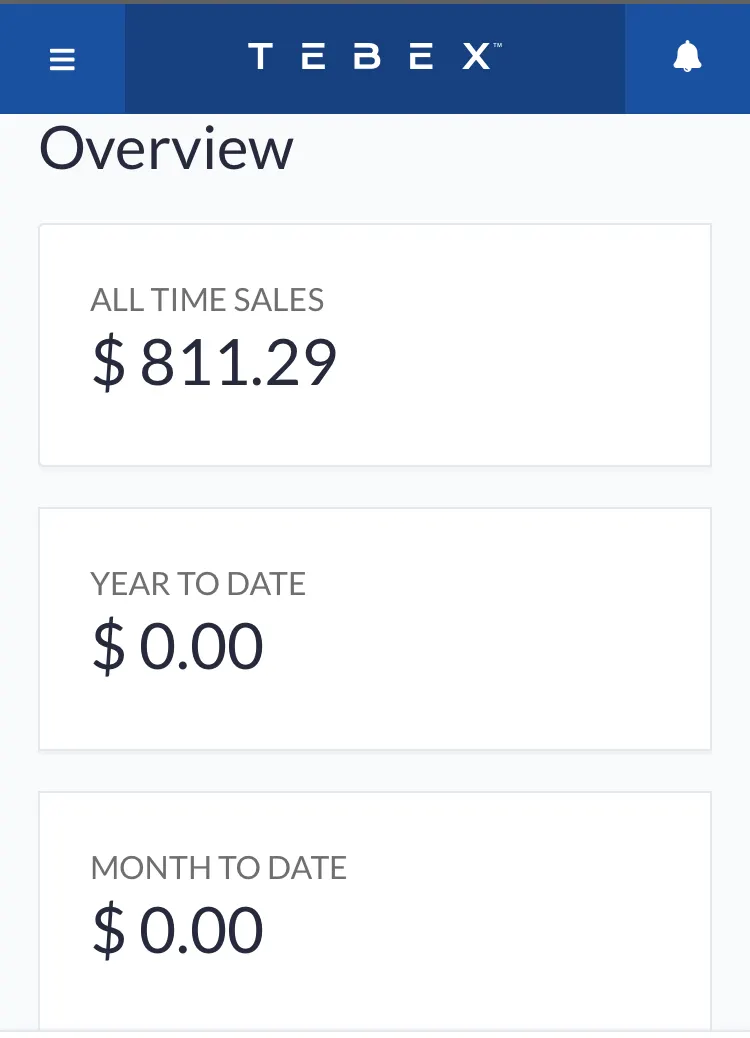Click the dollar sign before 811.29

tap(108, 362)
